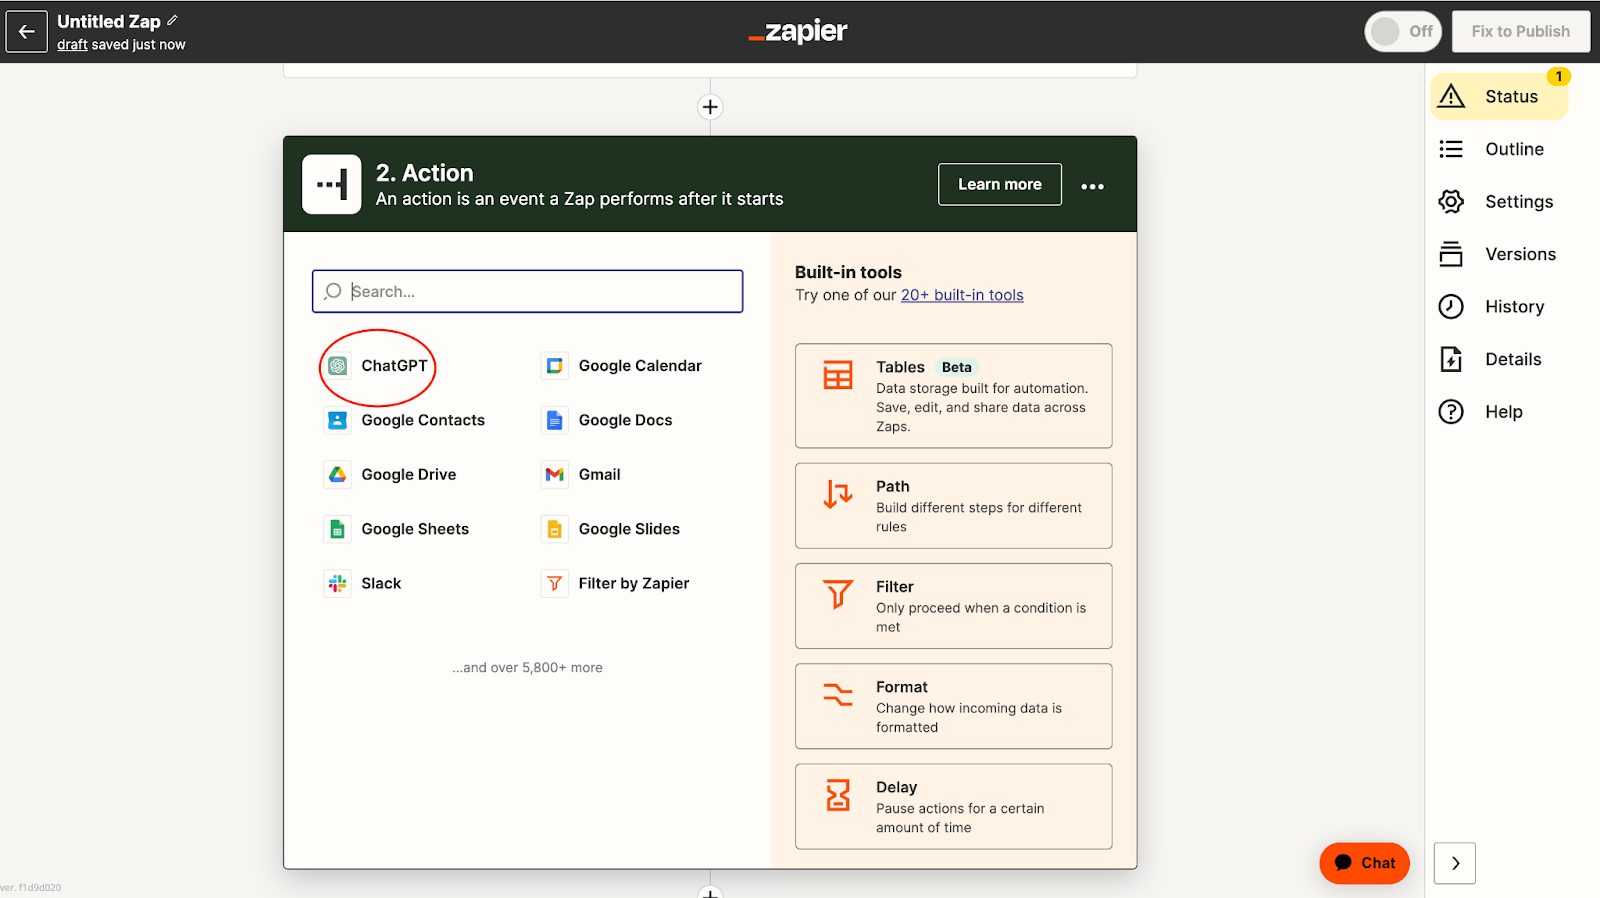Click the Status warning triangle icon
The height and width of the screenshot is (898, 1600).
point(1451,96)
